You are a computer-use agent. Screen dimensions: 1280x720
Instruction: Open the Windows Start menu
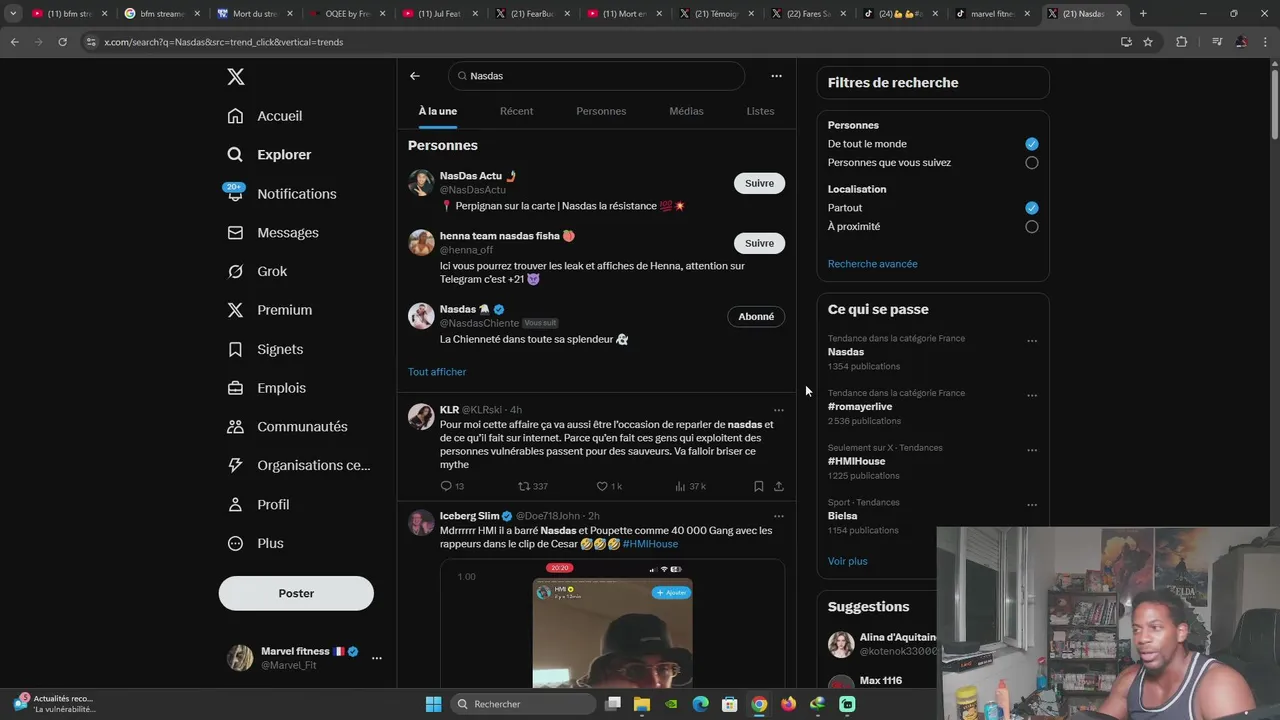click(433, 704)
